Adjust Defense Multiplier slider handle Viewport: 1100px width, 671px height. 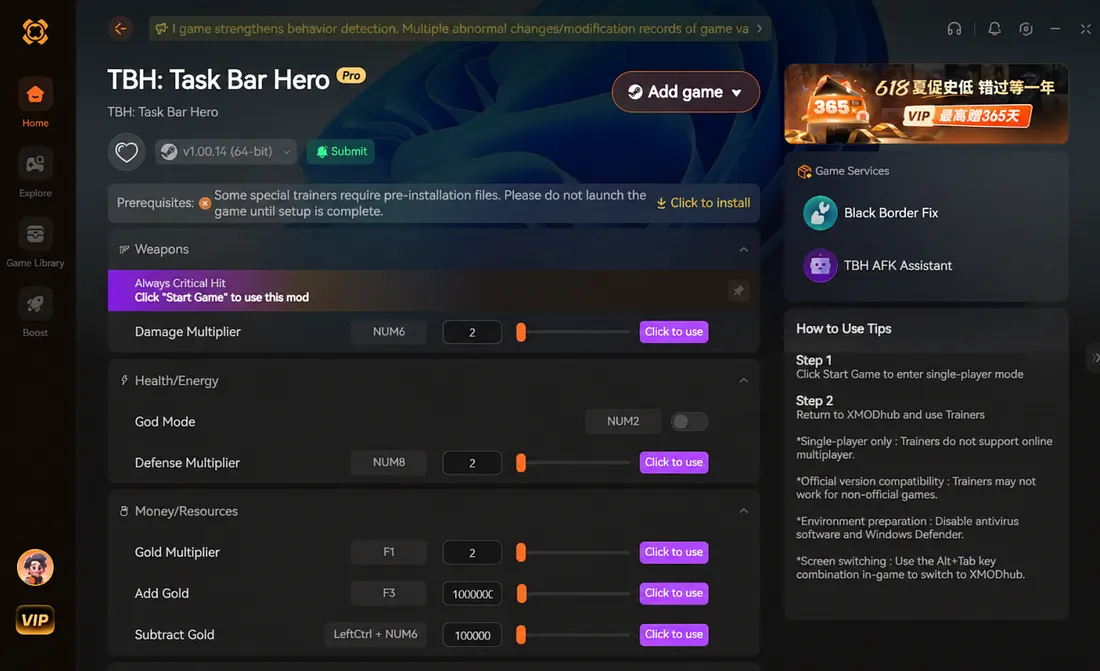pyautogui.click(x=521, y=463)
